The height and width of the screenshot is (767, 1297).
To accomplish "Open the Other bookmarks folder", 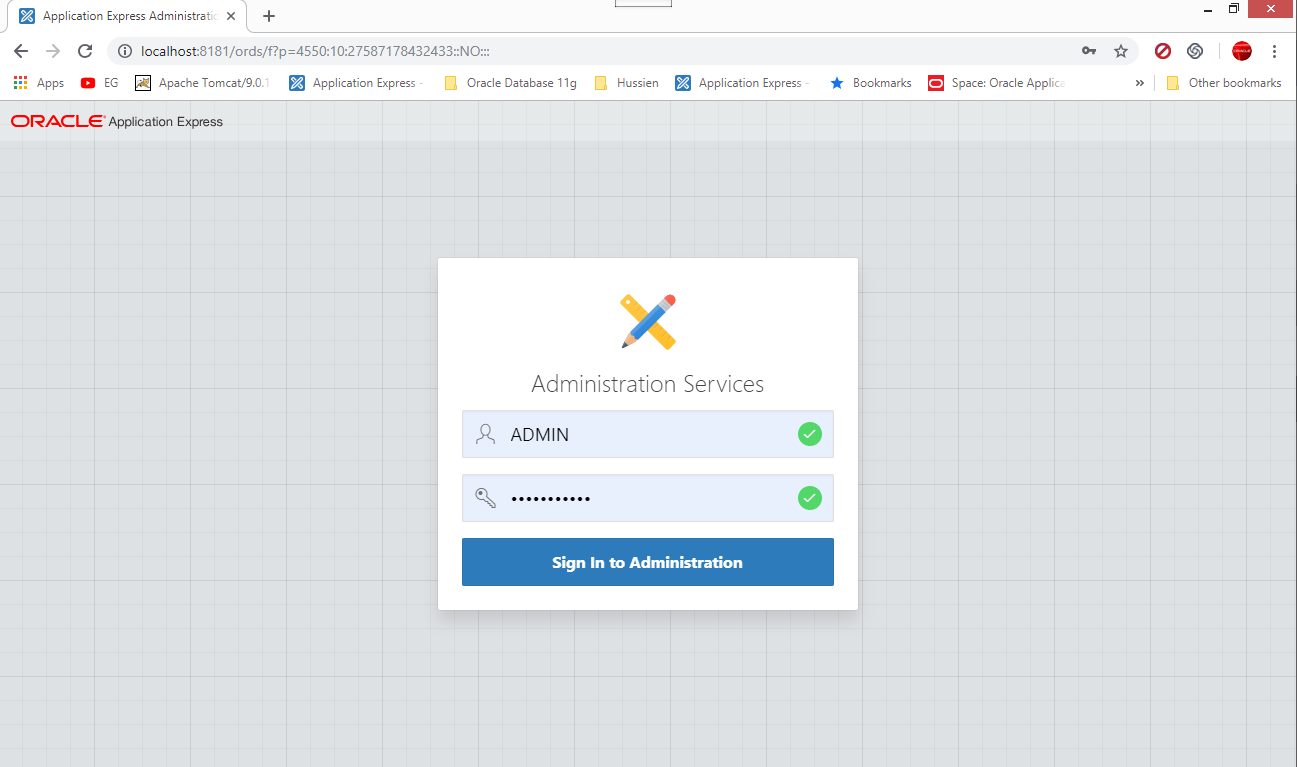I will pyautogui.click(x=1224, y=83).
